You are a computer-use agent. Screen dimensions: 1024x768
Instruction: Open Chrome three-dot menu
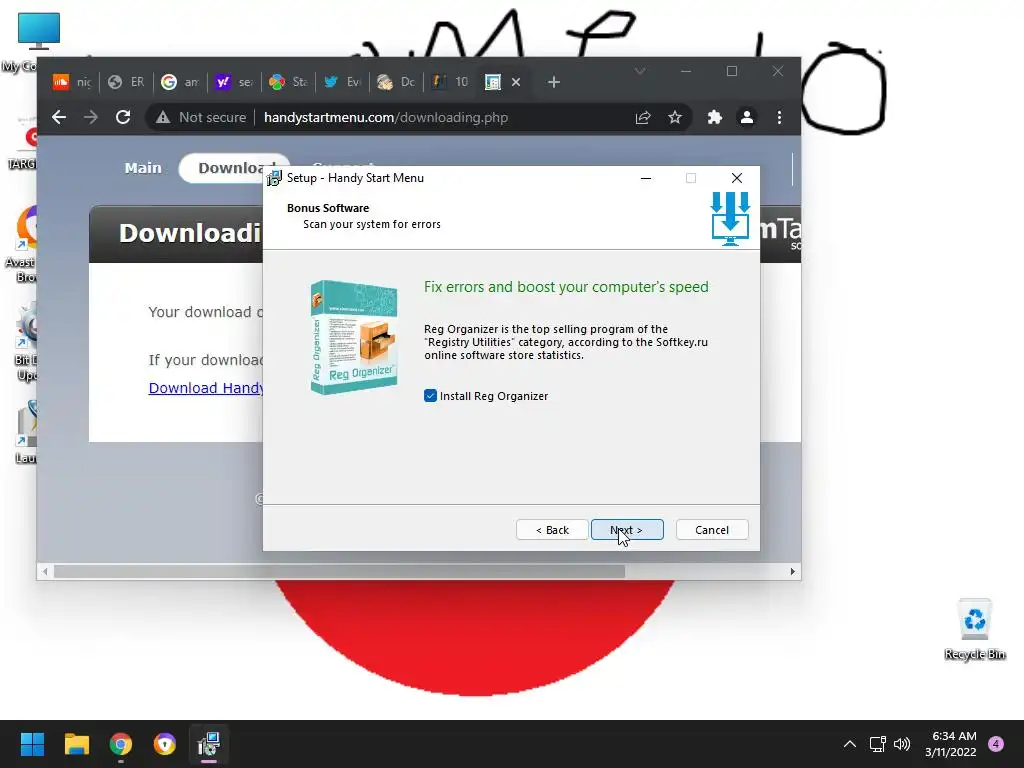(x=779, y=118)
